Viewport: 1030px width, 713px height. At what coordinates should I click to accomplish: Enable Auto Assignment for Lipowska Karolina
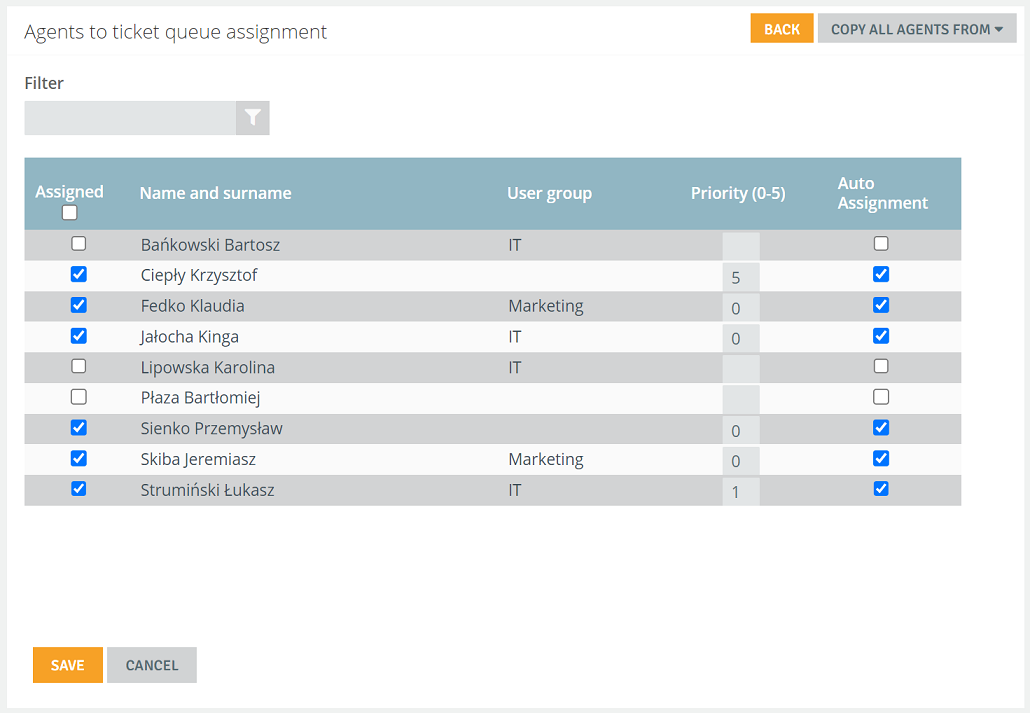click(882, 366)
